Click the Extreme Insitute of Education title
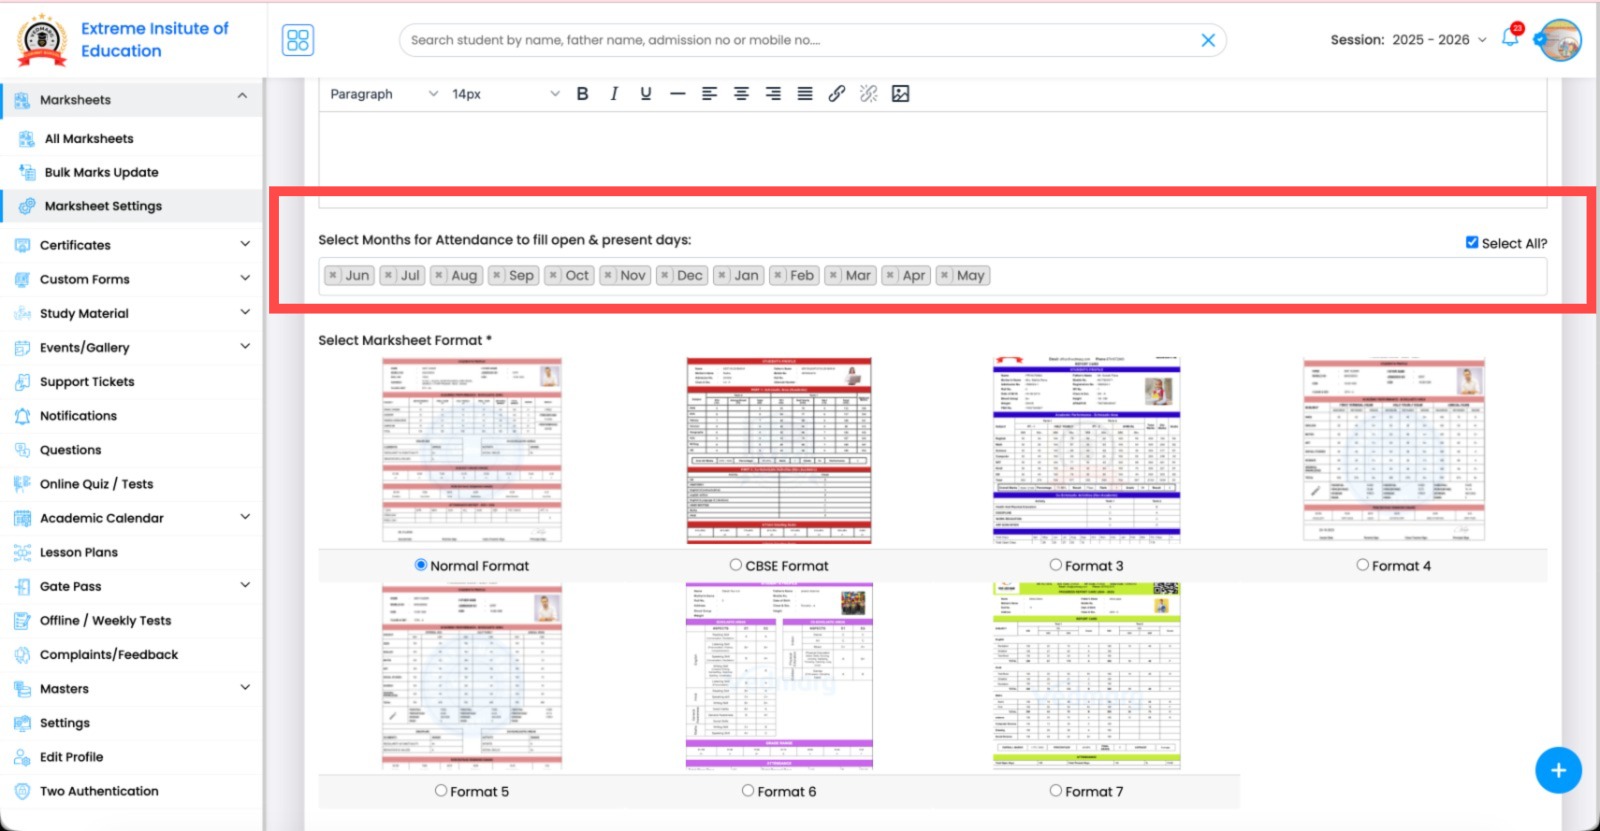The height and width of the screenshot is (831, 1600). click(154, 40)
